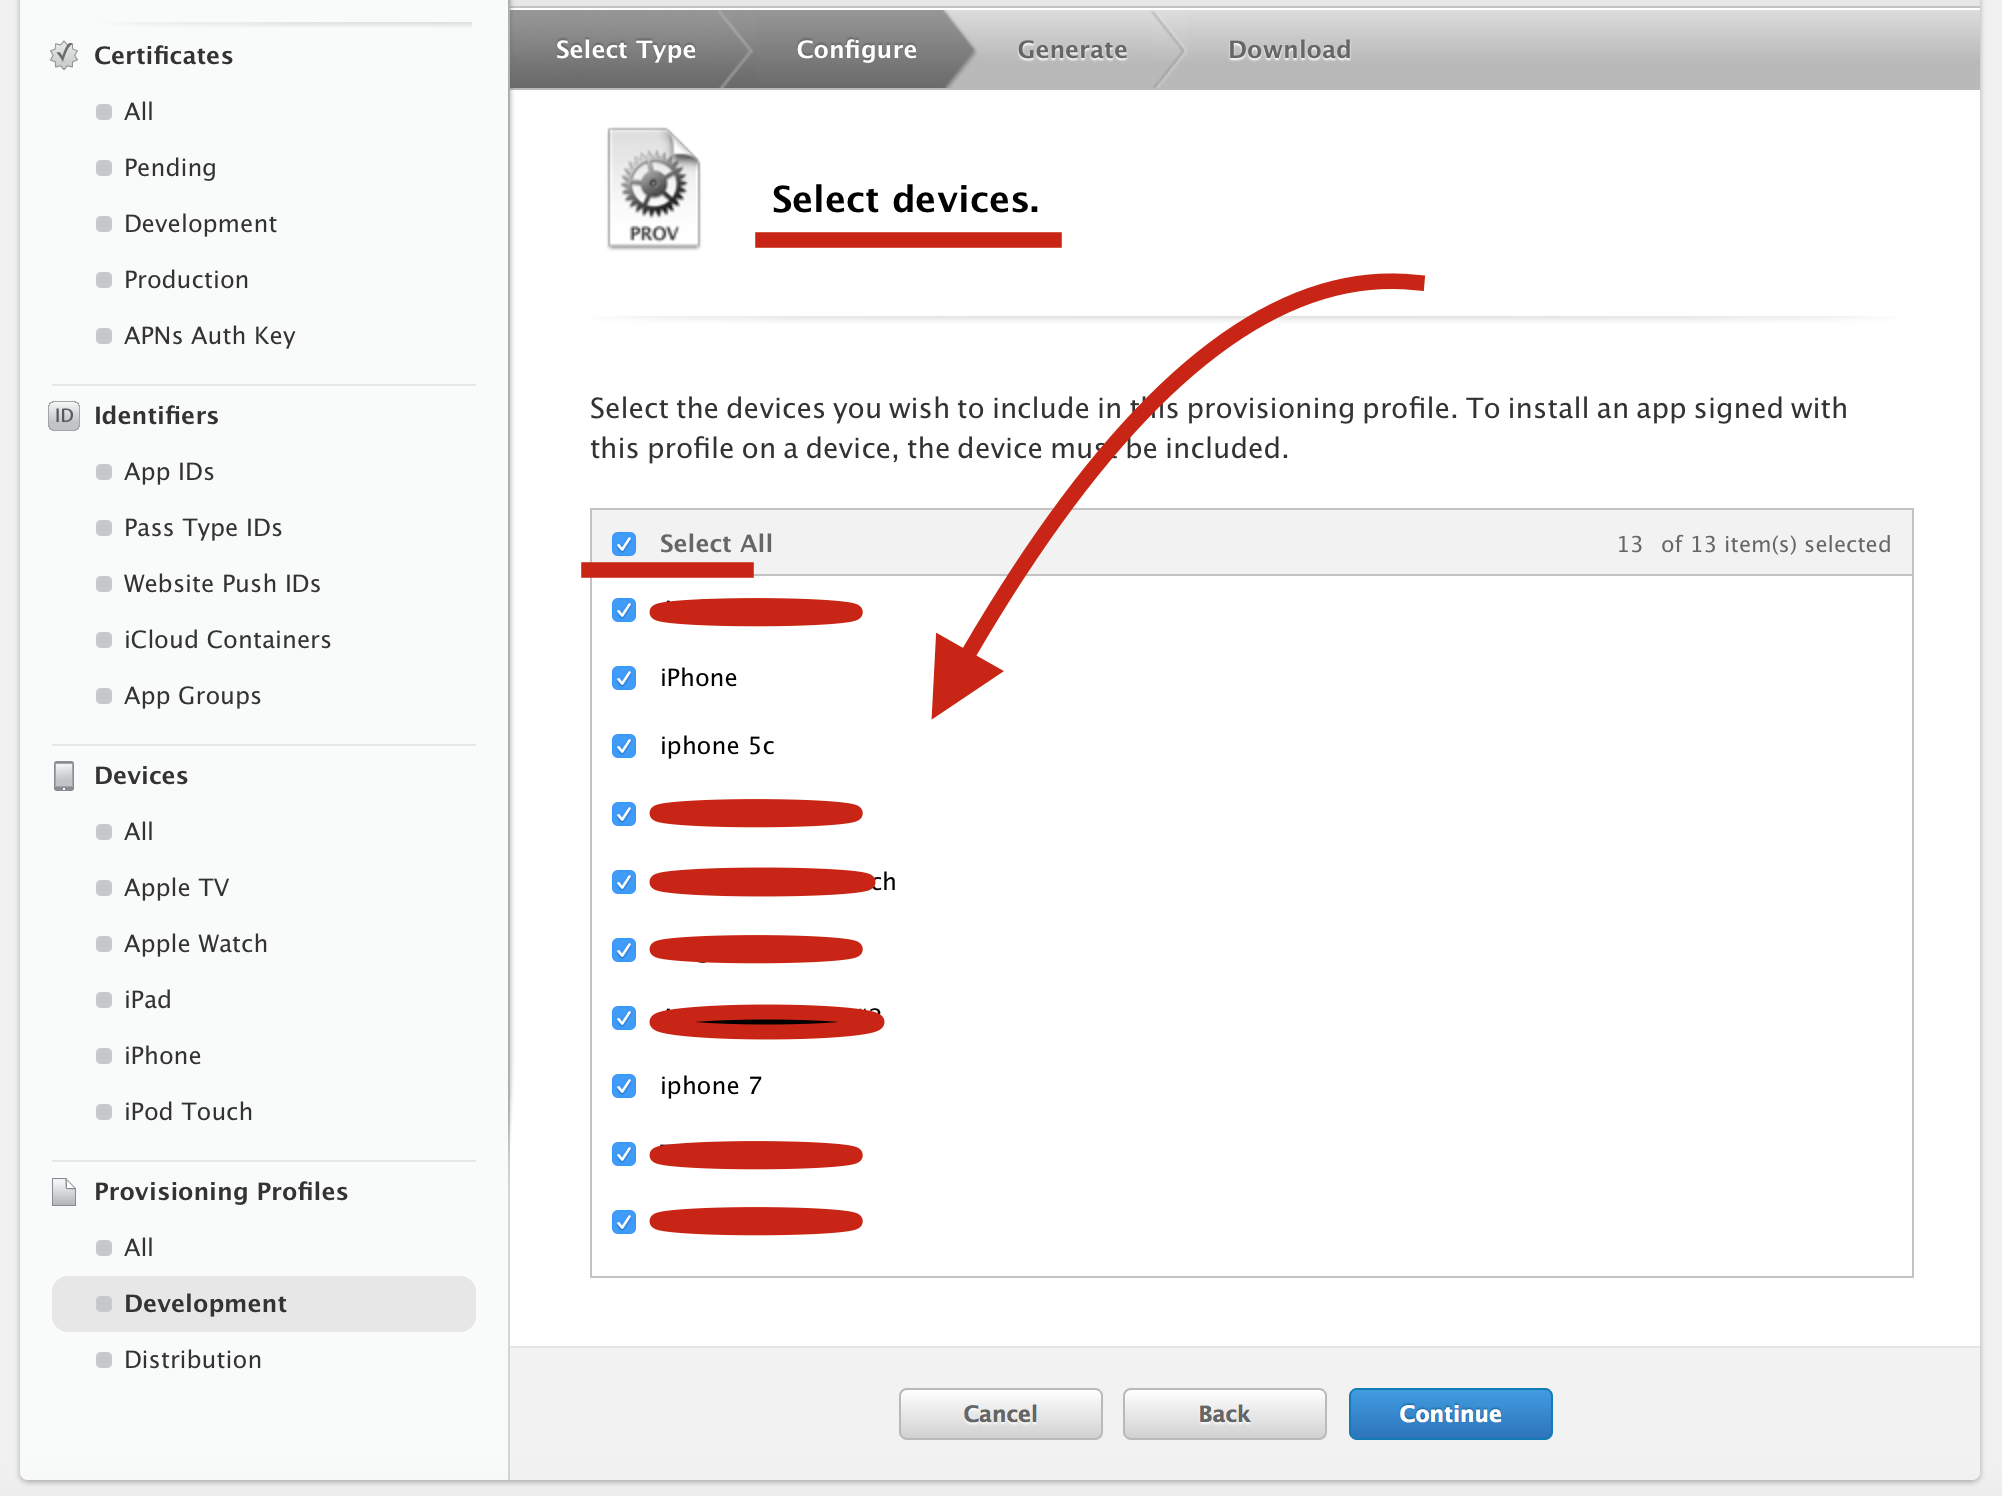Toggle the checkbox just below iphone 5c
Screen dimensions: 2002x1496
point(624,814)
